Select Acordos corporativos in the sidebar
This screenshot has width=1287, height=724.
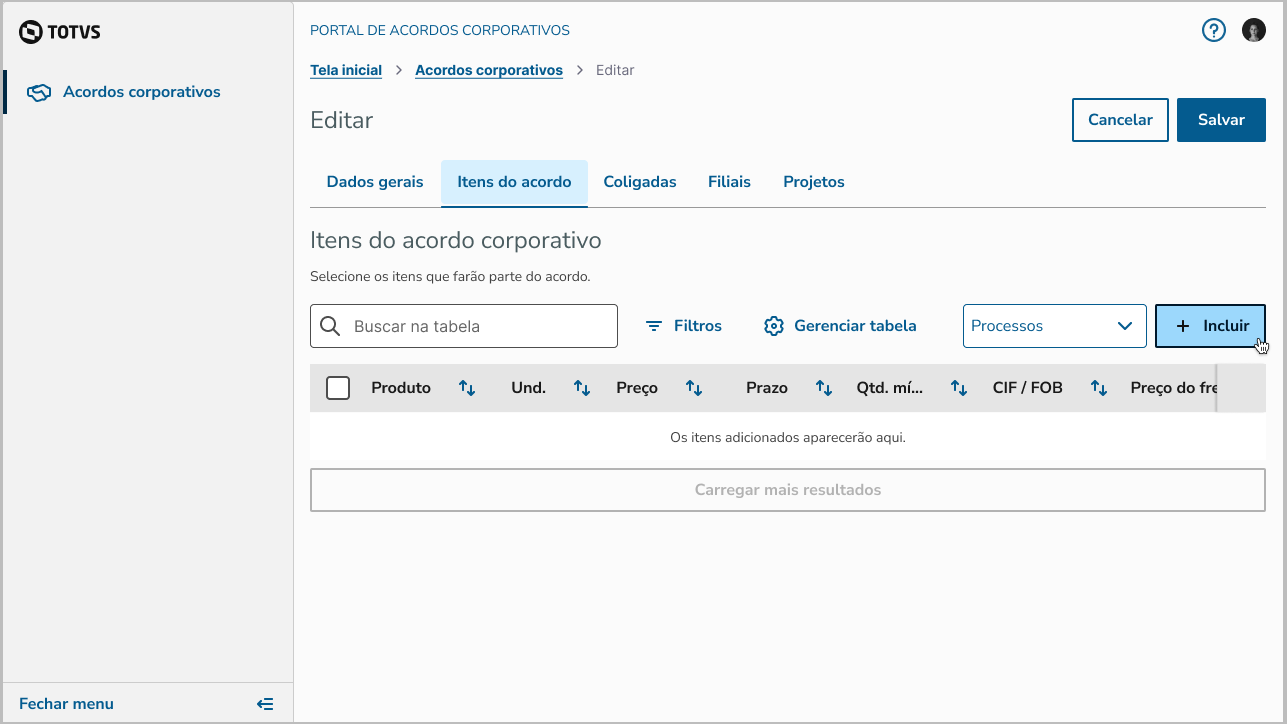click(x=141, y=92)
